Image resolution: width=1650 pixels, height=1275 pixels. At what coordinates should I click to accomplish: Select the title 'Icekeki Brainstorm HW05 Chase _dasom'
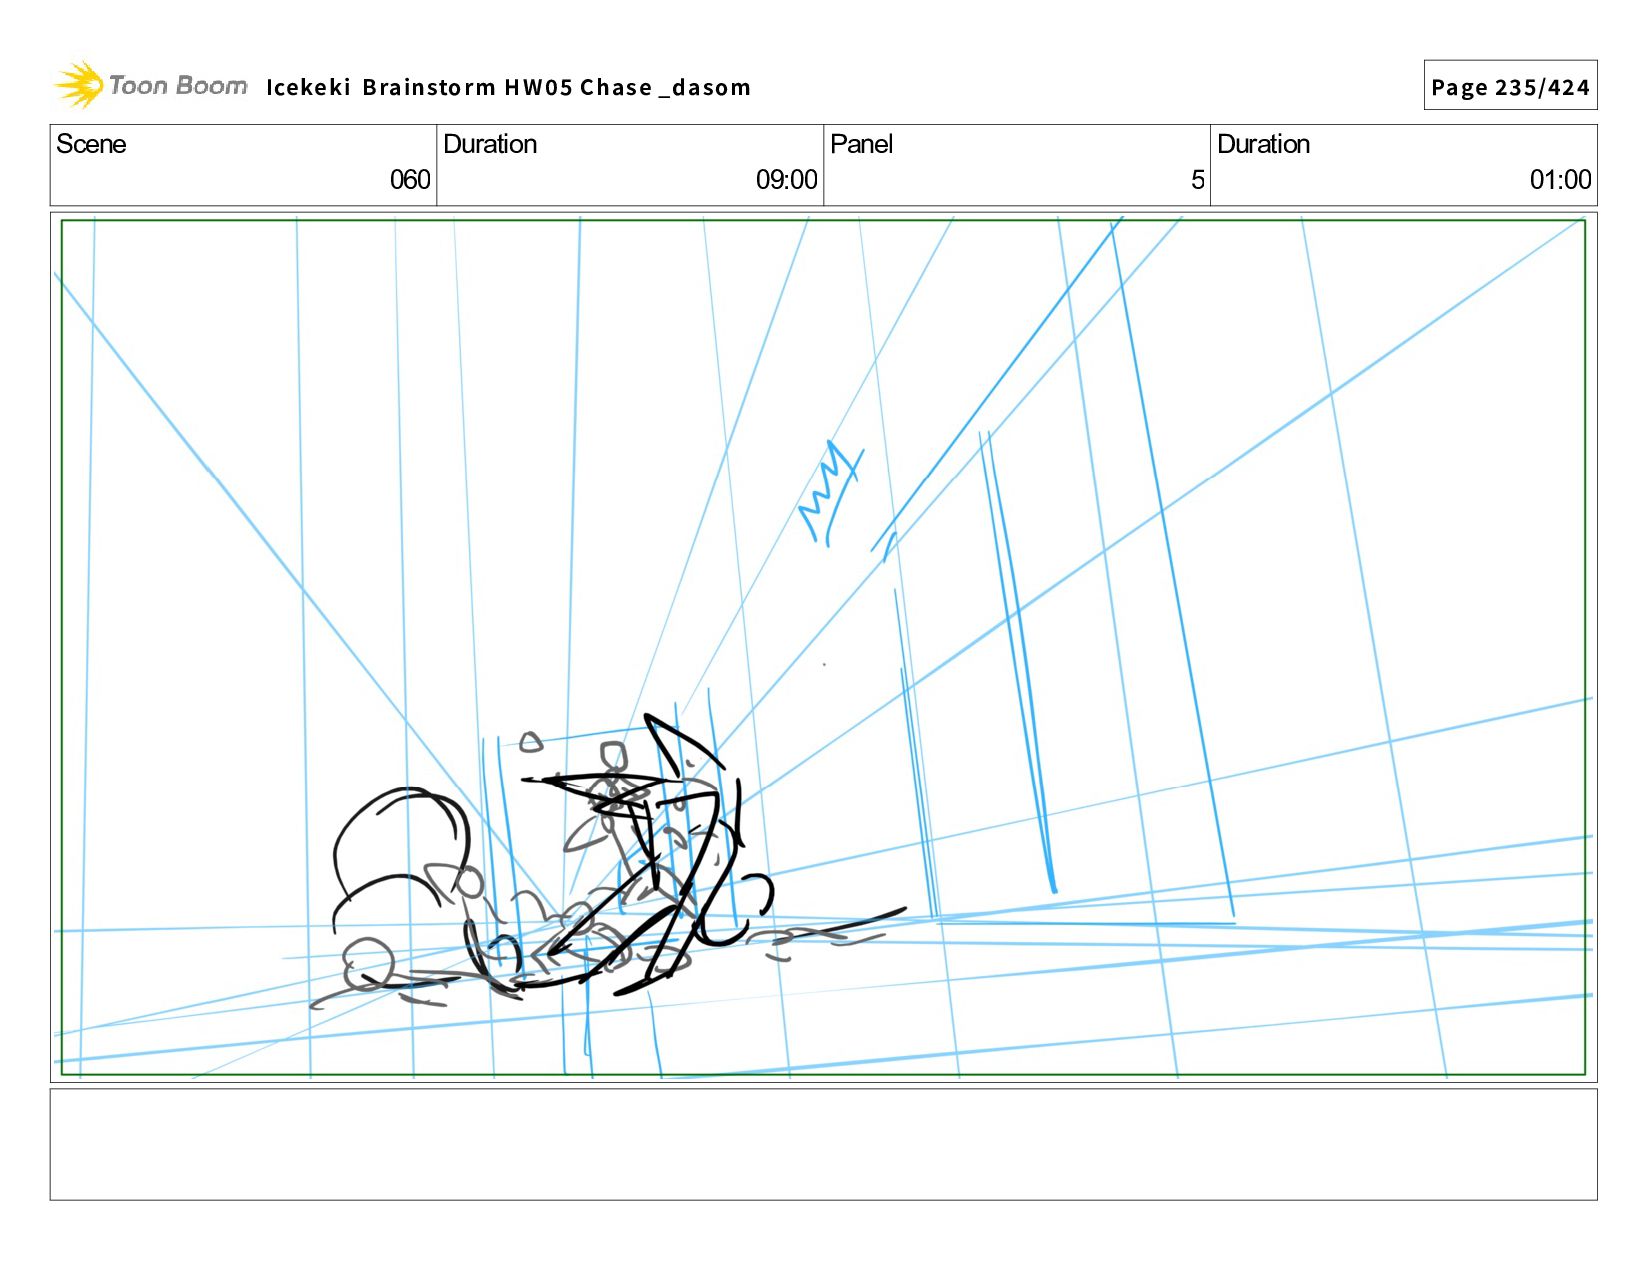(x=508, y=87)
